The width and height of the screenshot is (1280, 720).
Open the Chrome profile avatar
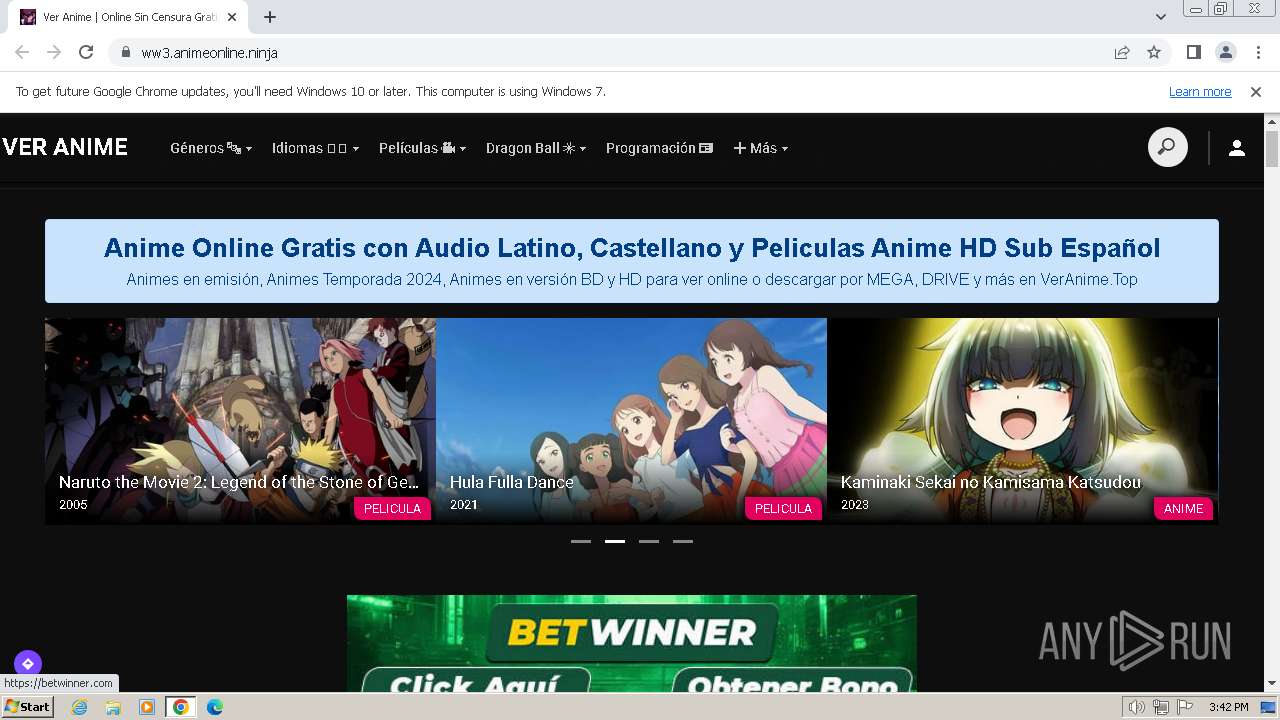pyautogui.click(x=1225, y=52)
